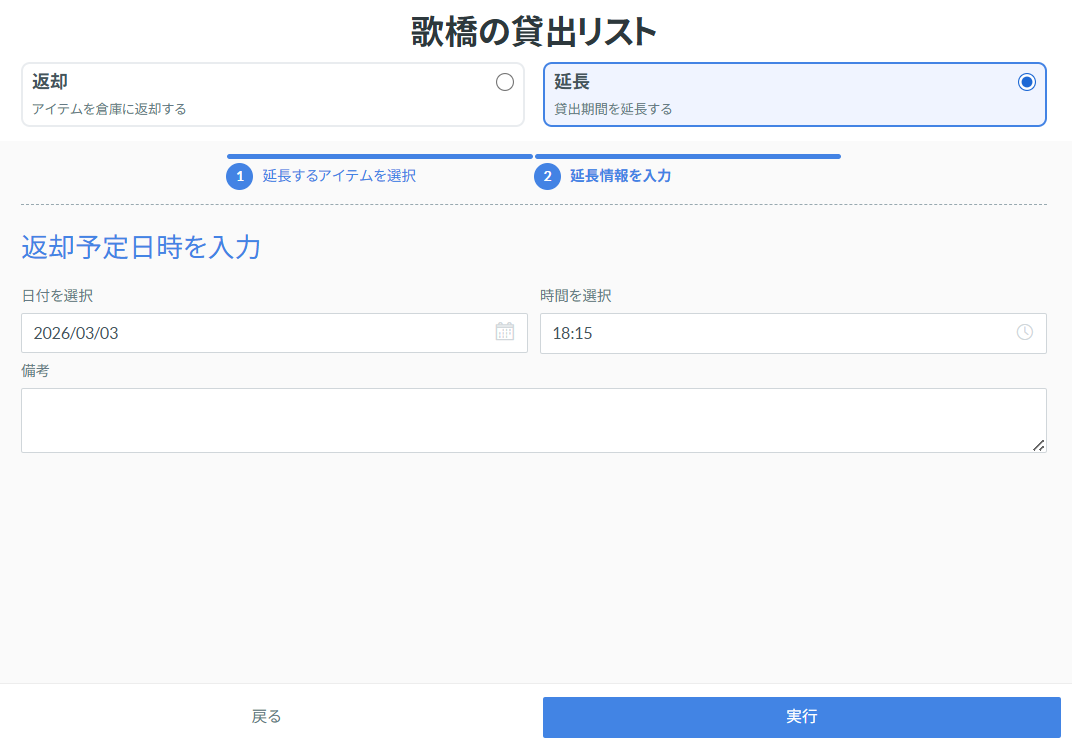Select the 返却 radio button

(505, 82)
